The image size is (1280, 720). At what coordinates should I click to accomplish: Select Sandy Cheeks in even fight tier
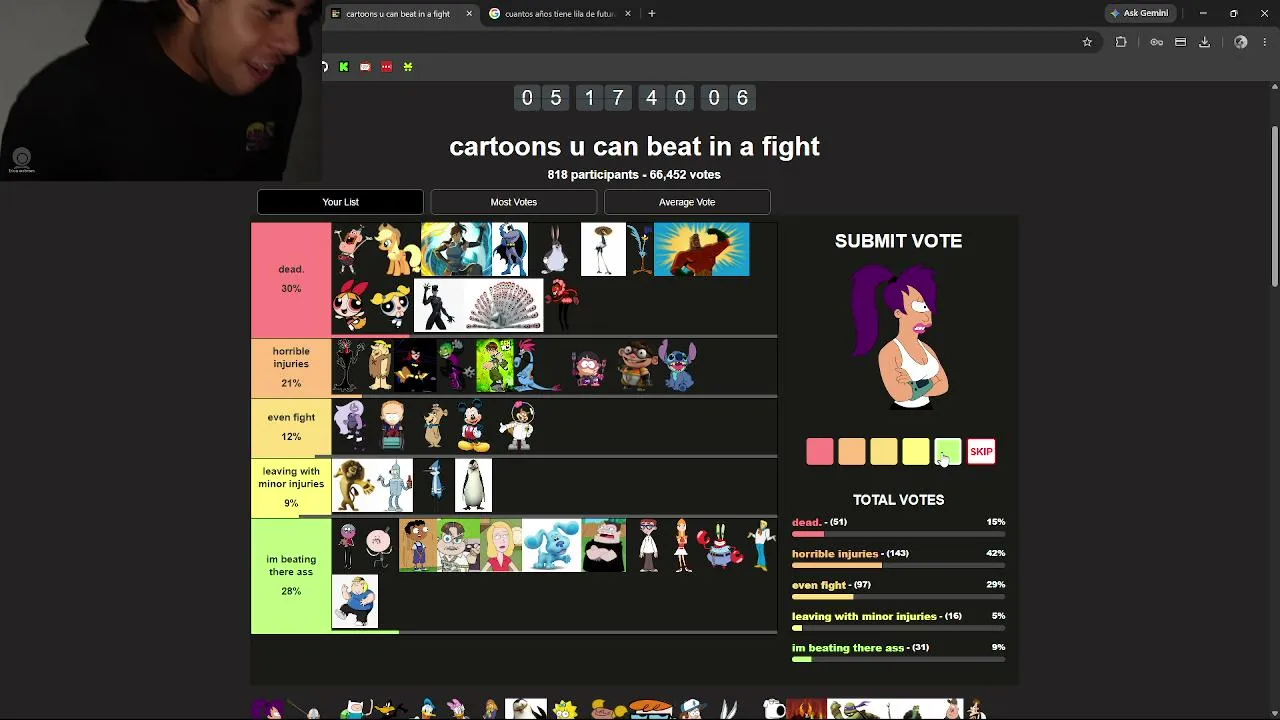518,426
